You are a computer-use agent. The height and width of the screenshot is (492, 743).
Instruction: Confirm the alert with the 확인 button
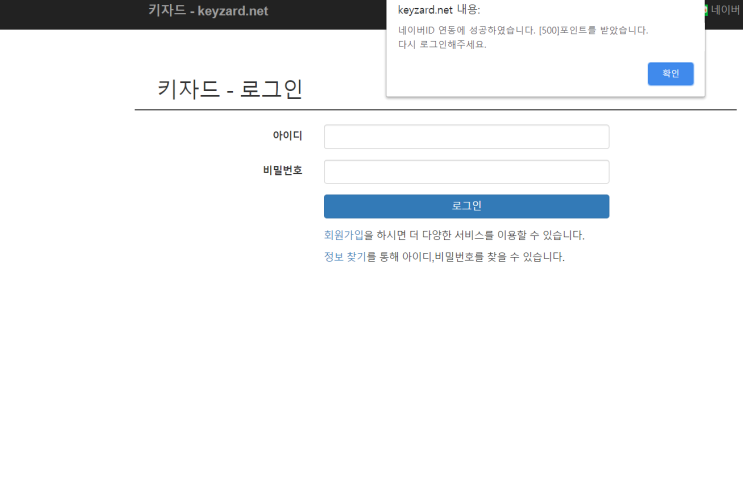click(x=671, y=74)
